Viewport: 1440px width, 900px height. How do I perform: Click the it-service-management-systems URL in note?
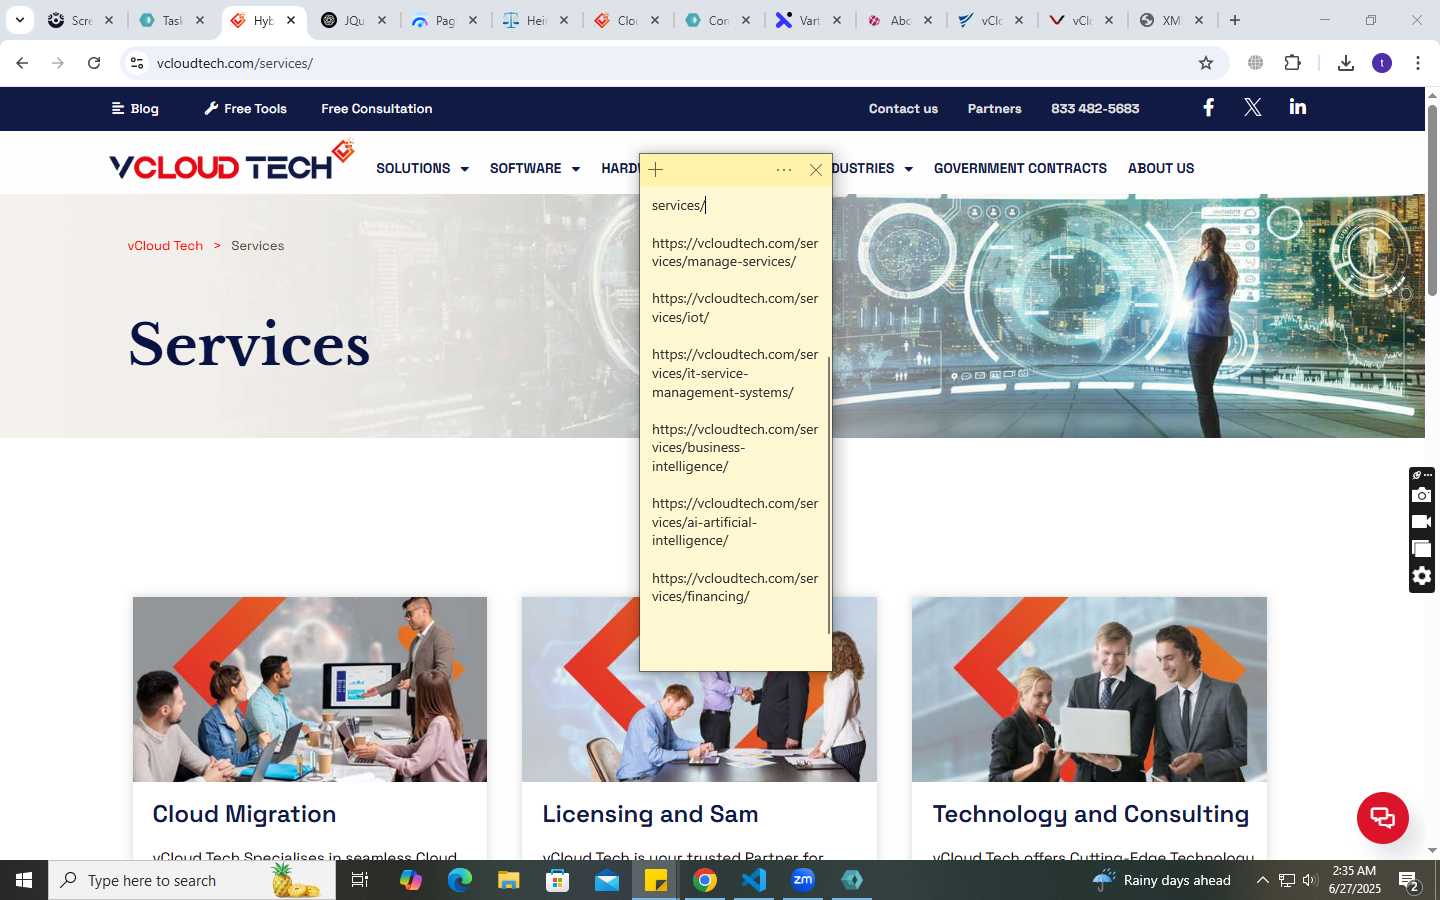735,373
